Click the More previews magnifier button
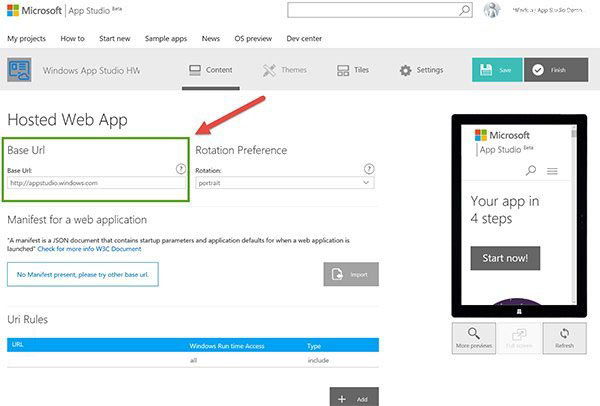Screen dimensions: 600x406 click(474, 338)
